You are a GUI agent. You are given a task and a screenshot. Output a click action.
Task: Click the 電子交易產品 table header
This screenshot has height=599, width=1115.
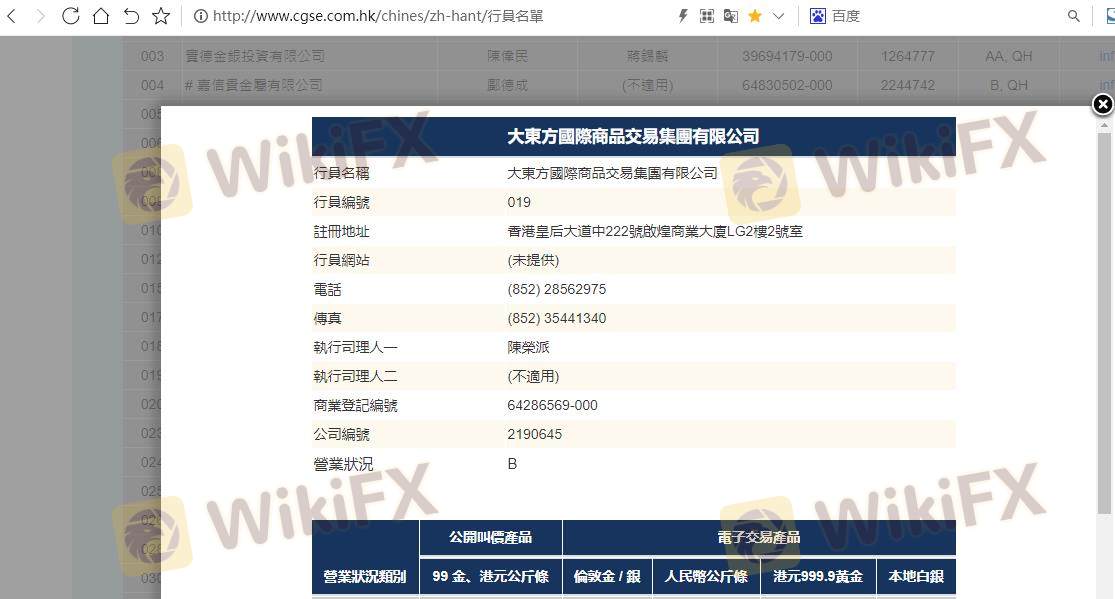[x=758, y=537]
